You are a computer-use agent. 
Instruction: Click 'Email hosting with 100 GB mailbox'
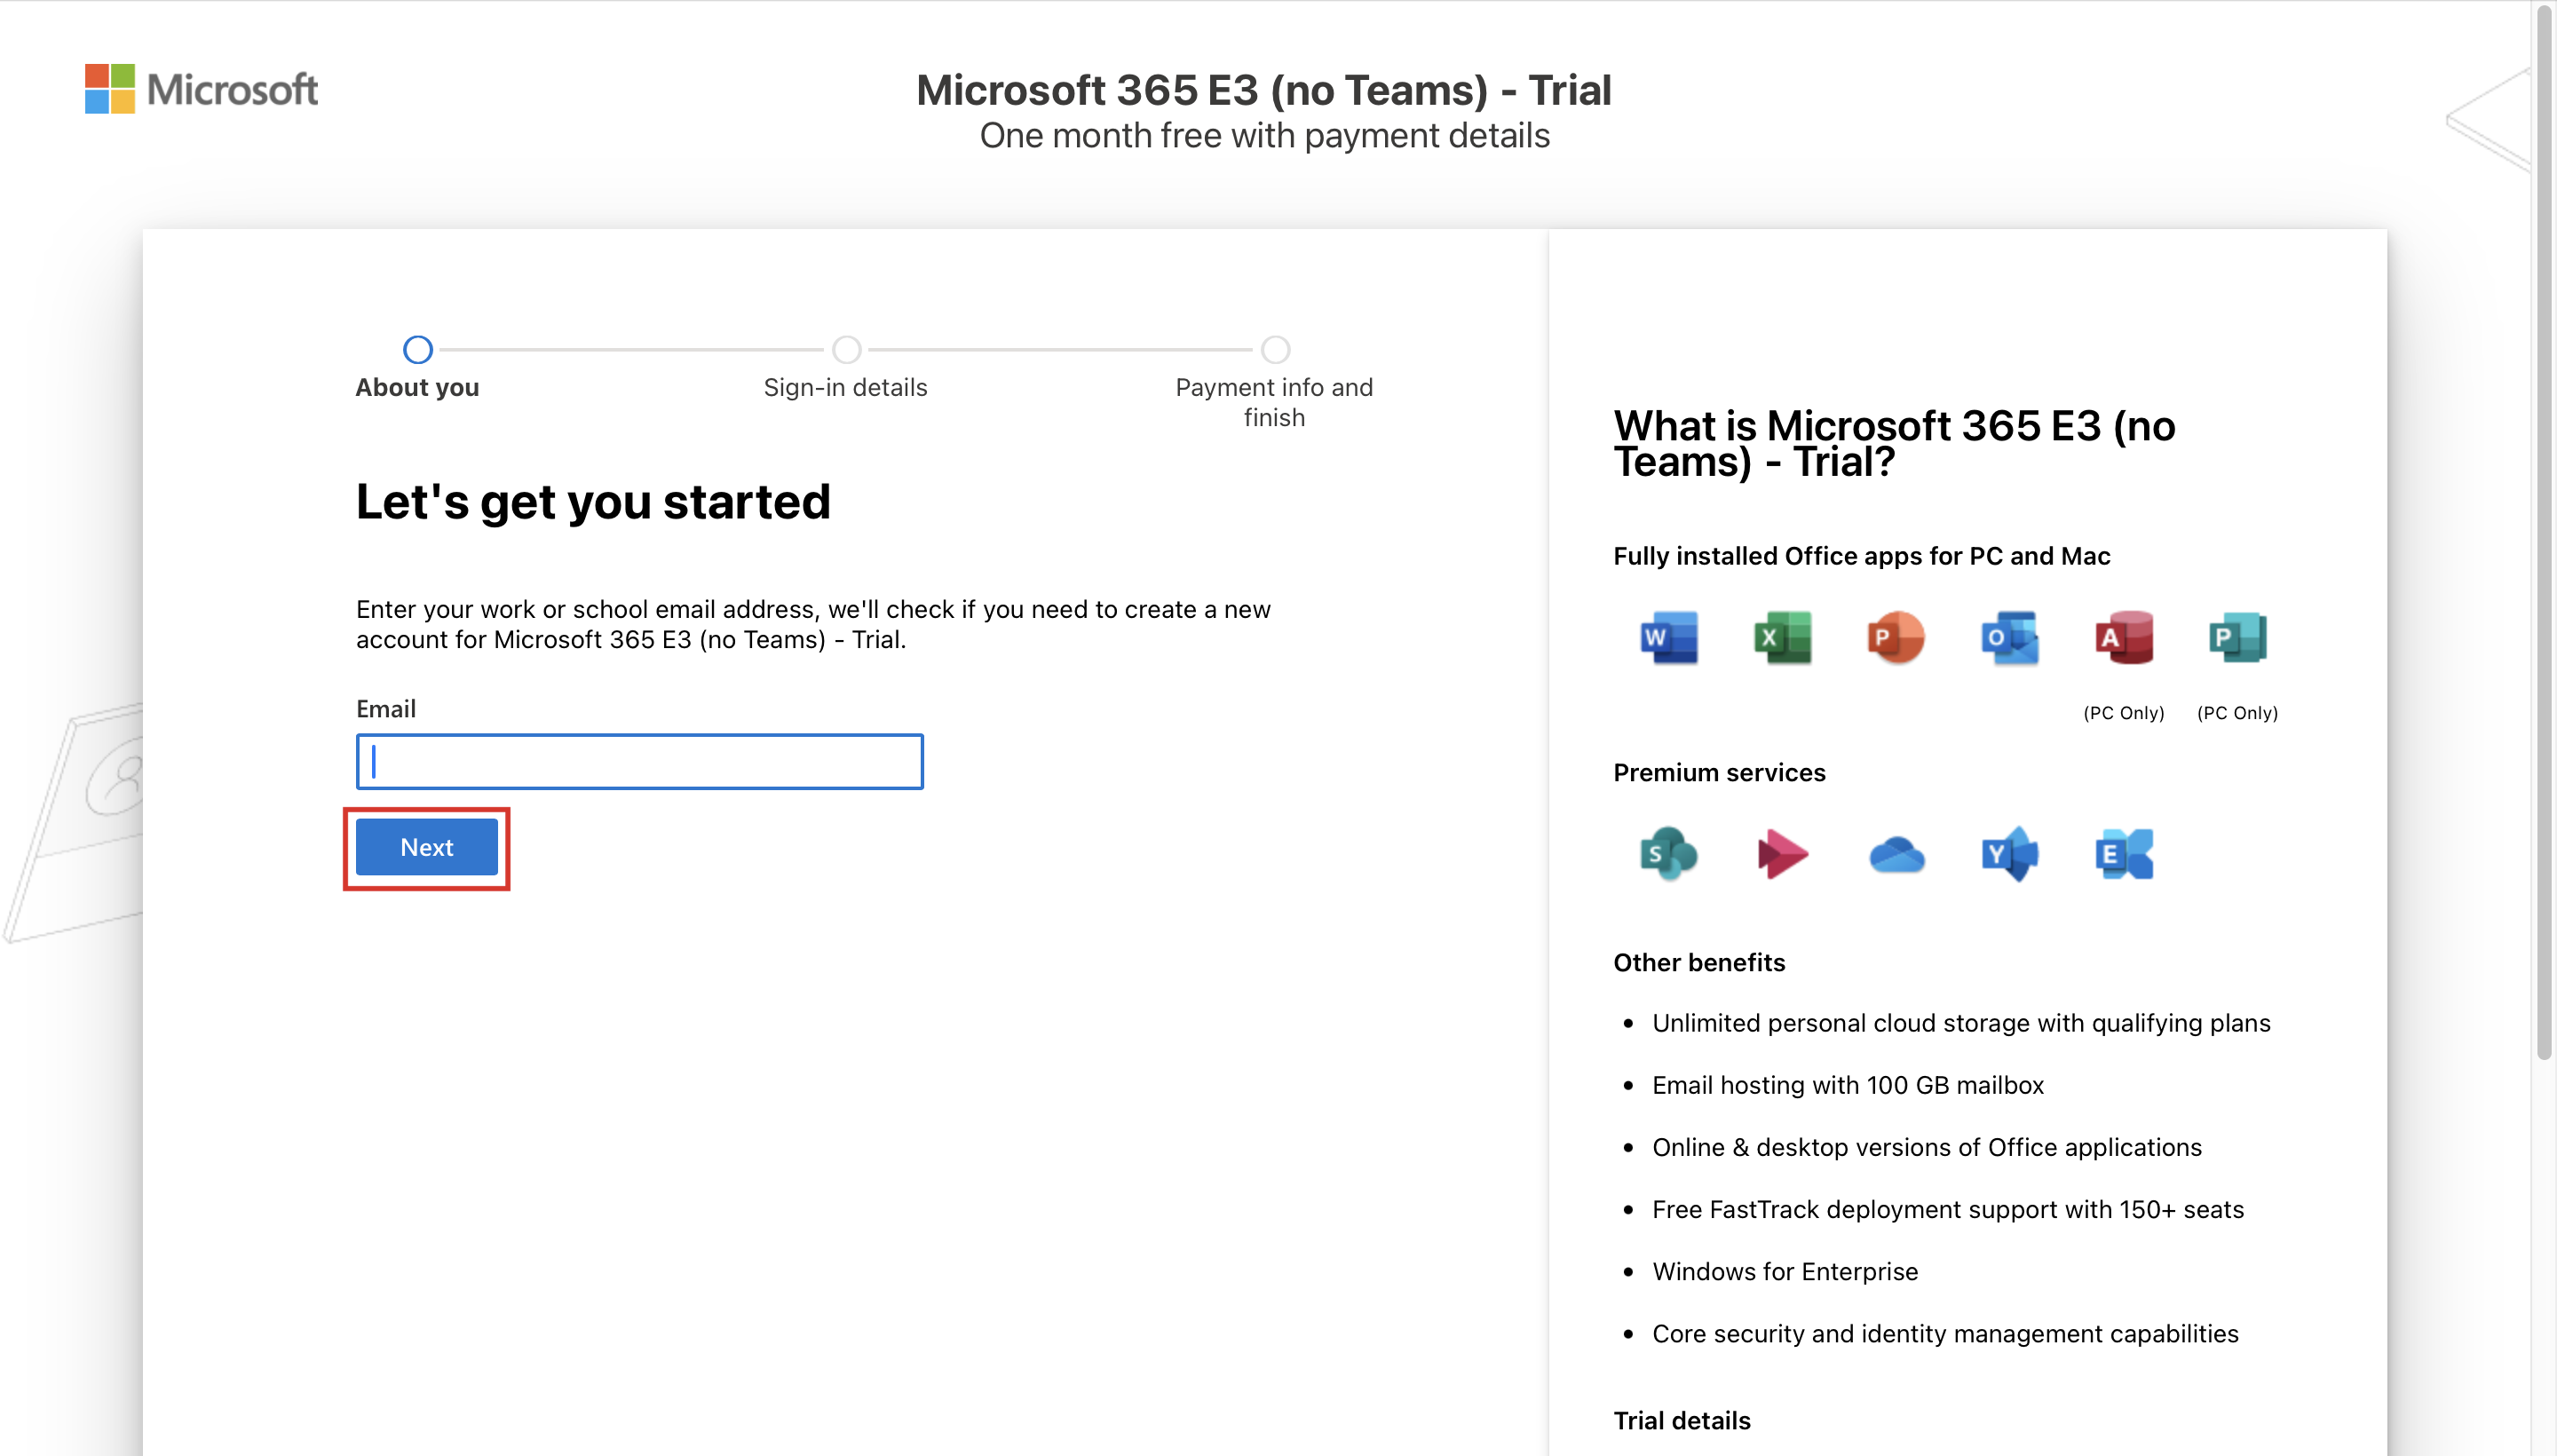tap(1848, 1085)
